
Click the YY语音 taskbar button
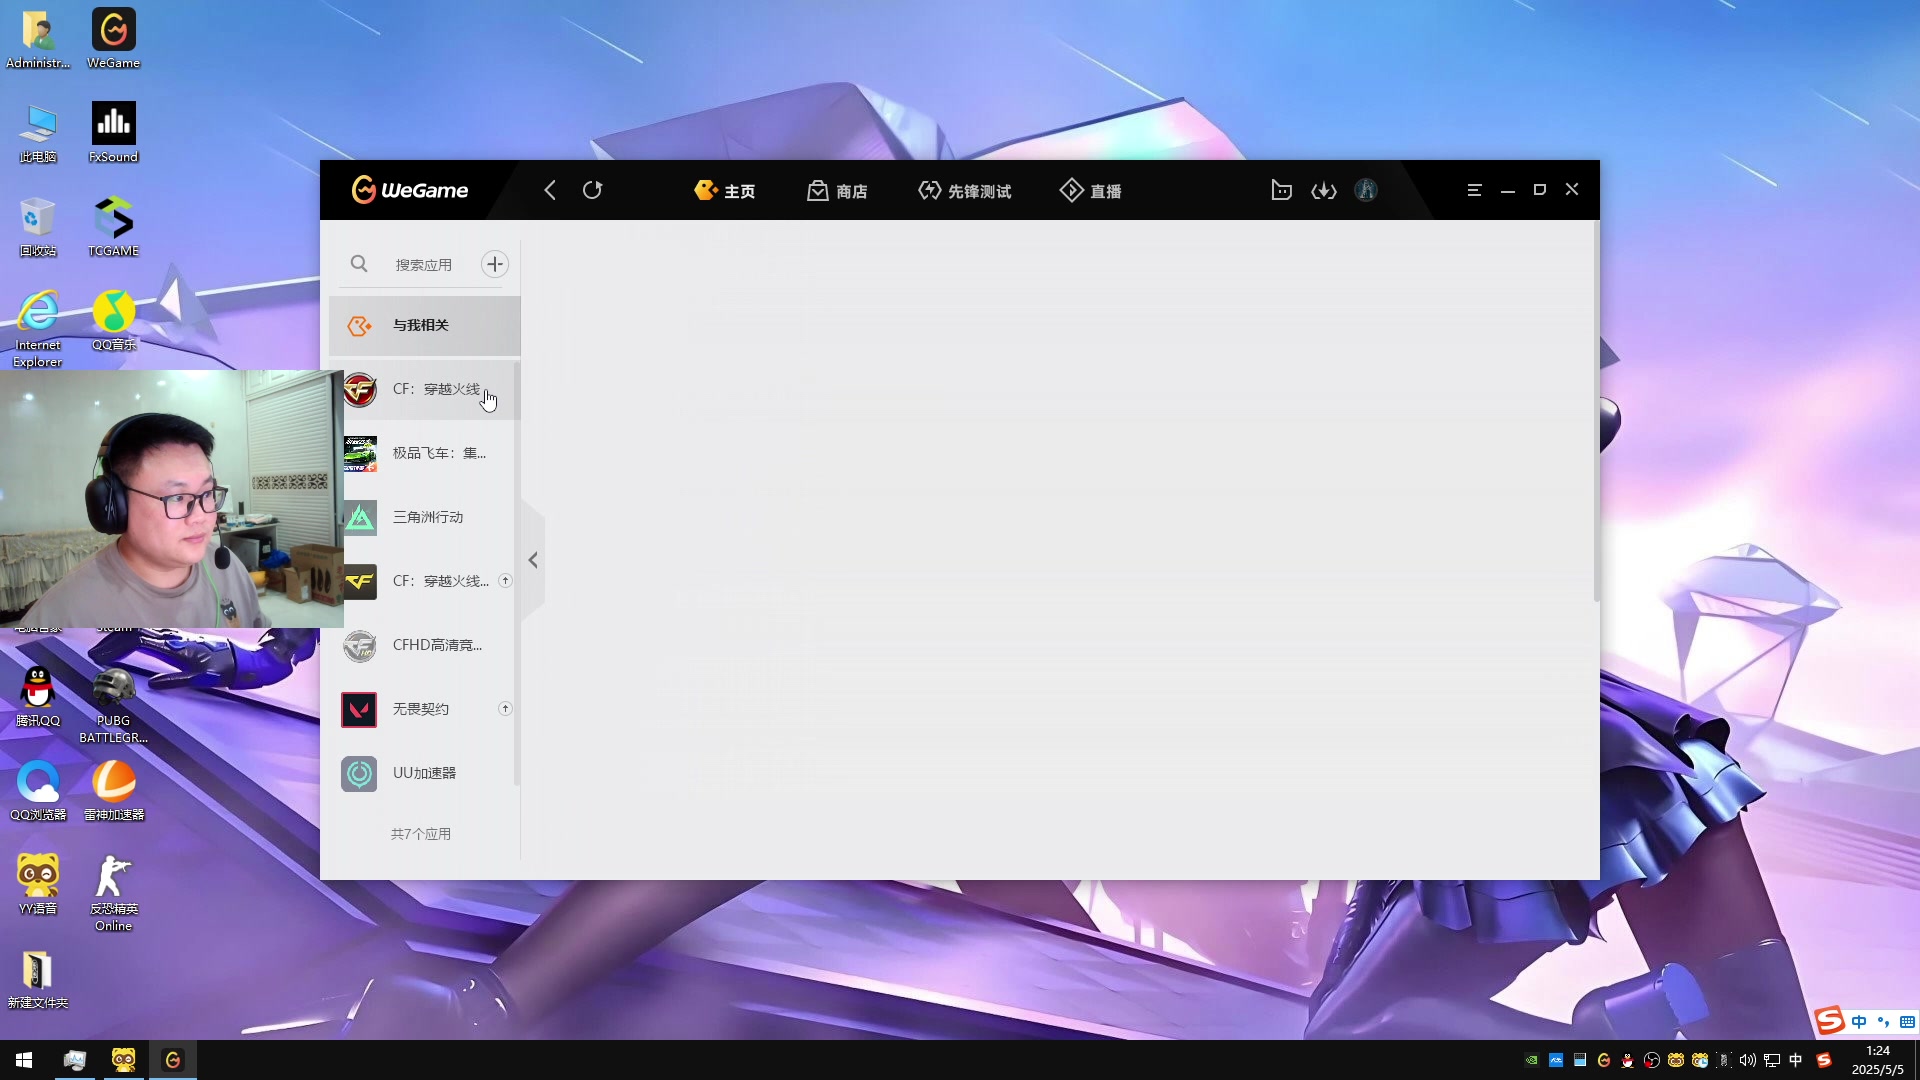124,1060
